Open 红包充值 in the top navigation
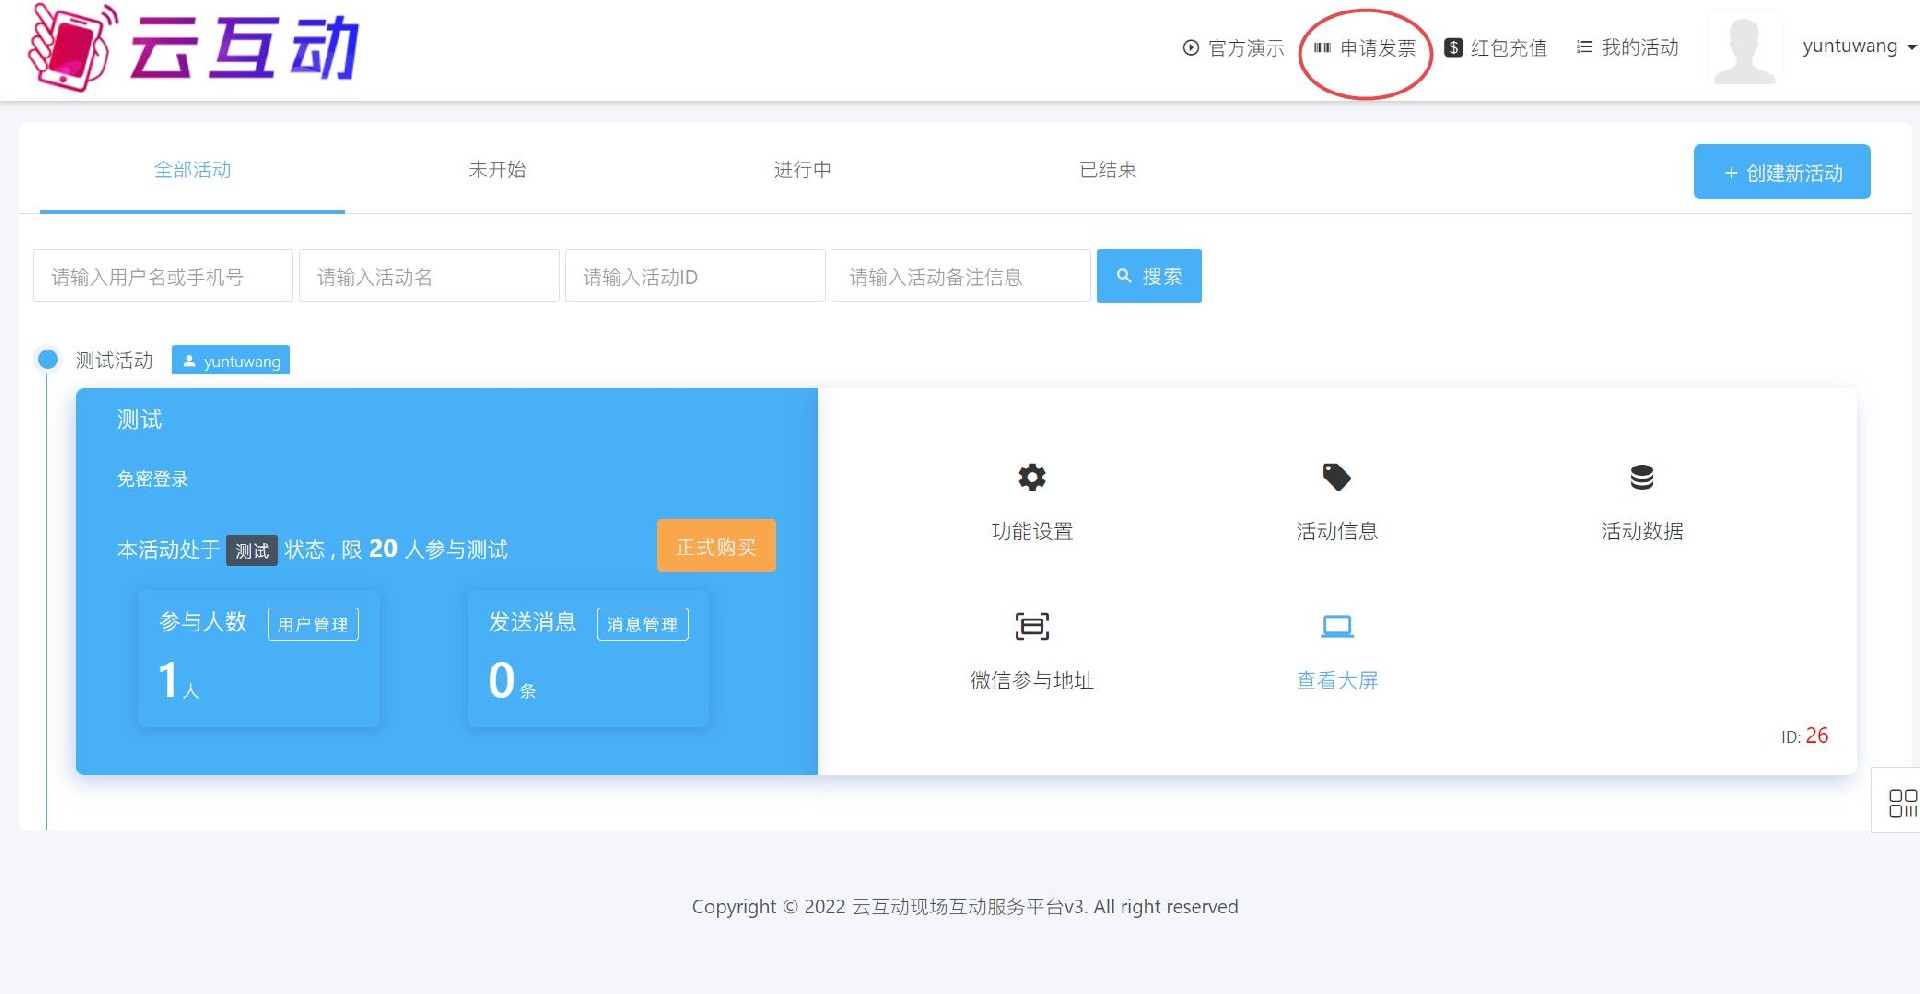This screenshot has height=994, width=1920. point(1496,48)
